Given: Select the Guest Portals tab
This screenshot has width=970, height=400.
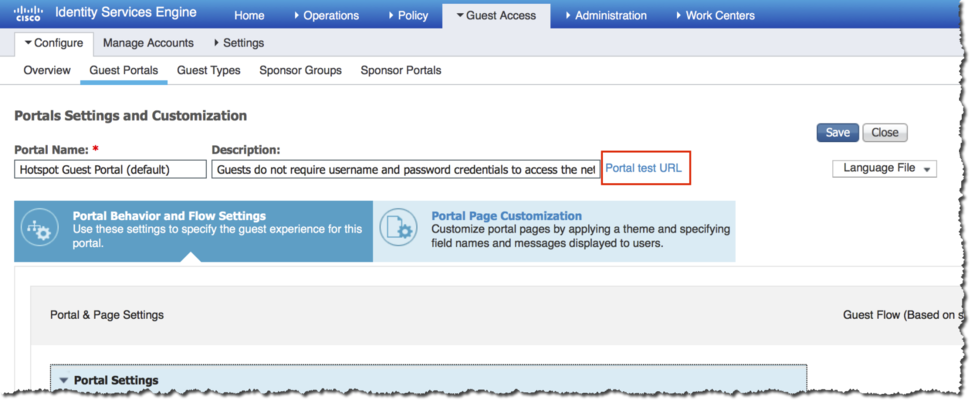Looking at the screenshot, I should [x=124, y=70].
